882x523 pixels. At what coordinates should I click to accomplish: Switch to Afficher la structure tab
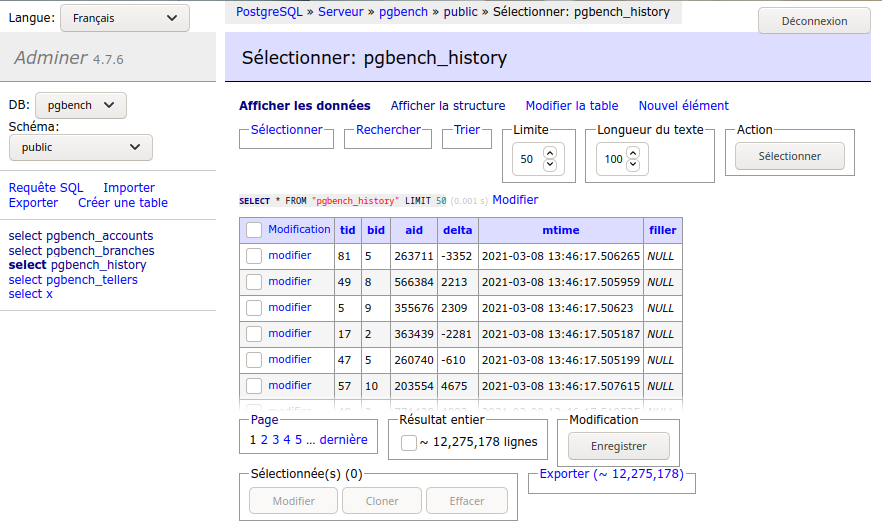448,106
